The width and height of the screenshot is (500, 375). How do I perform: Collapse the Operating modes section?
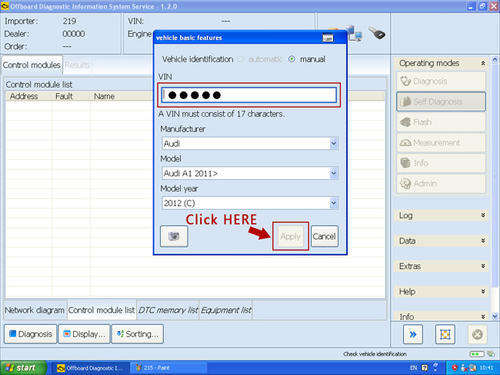[483, 63]
